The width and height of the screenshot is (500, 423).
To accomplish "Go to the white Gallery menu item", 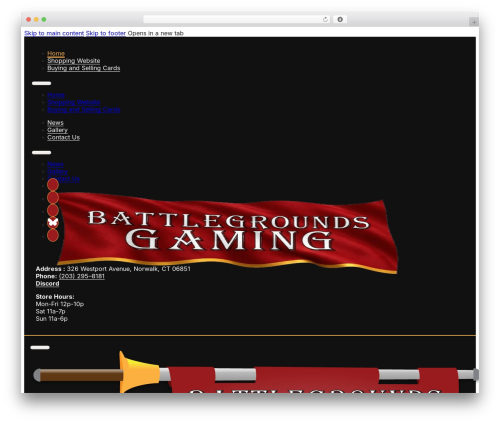I will (x=57, y=130).
